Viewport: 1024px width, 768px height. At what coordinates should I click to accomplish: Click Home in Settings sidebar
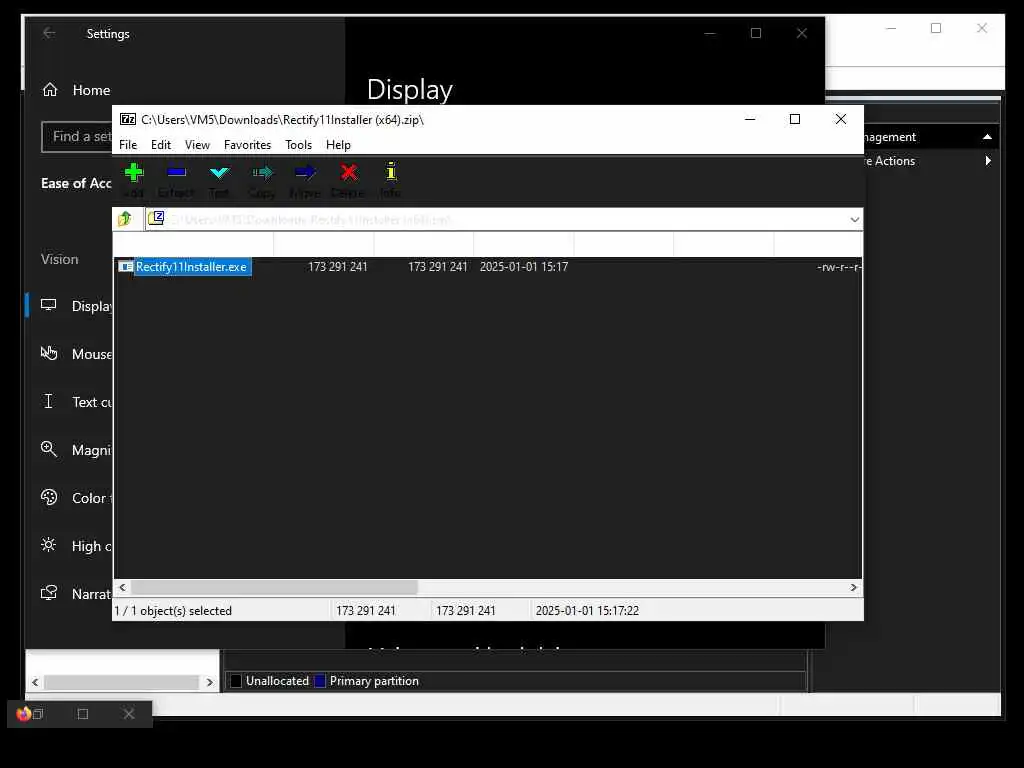(91, 90)
